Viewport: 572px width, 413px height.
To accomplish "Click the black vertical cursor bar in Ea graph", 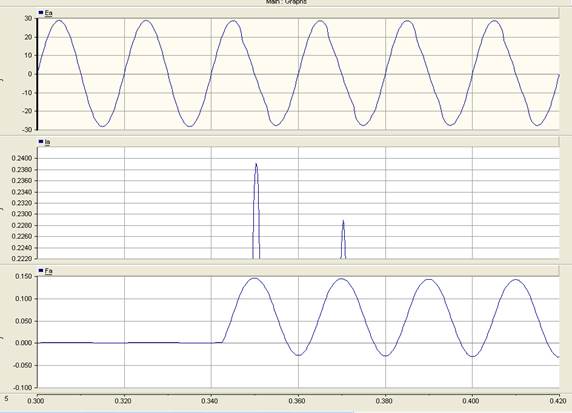I will [37, 74].
